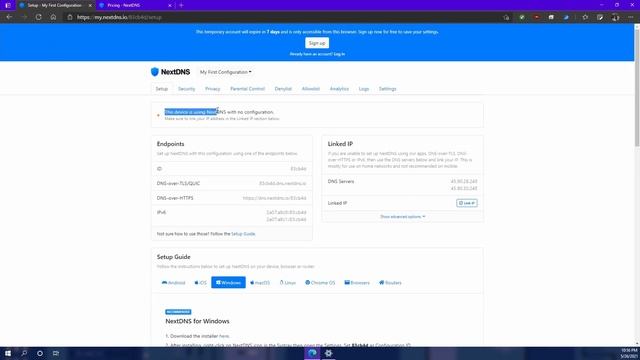Close the Pricing - NextDNS tab

[170, 5]
